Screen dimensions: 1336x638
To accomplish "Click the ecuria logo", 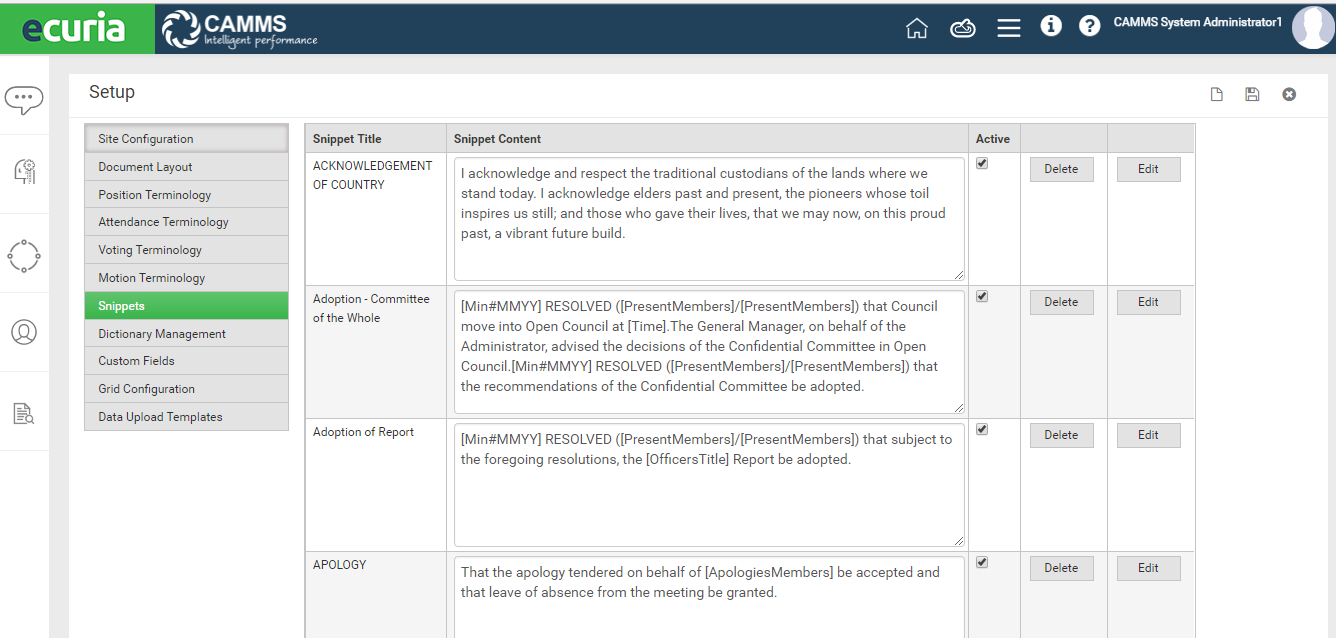I will pyautogui.click(x=77, y=28).
